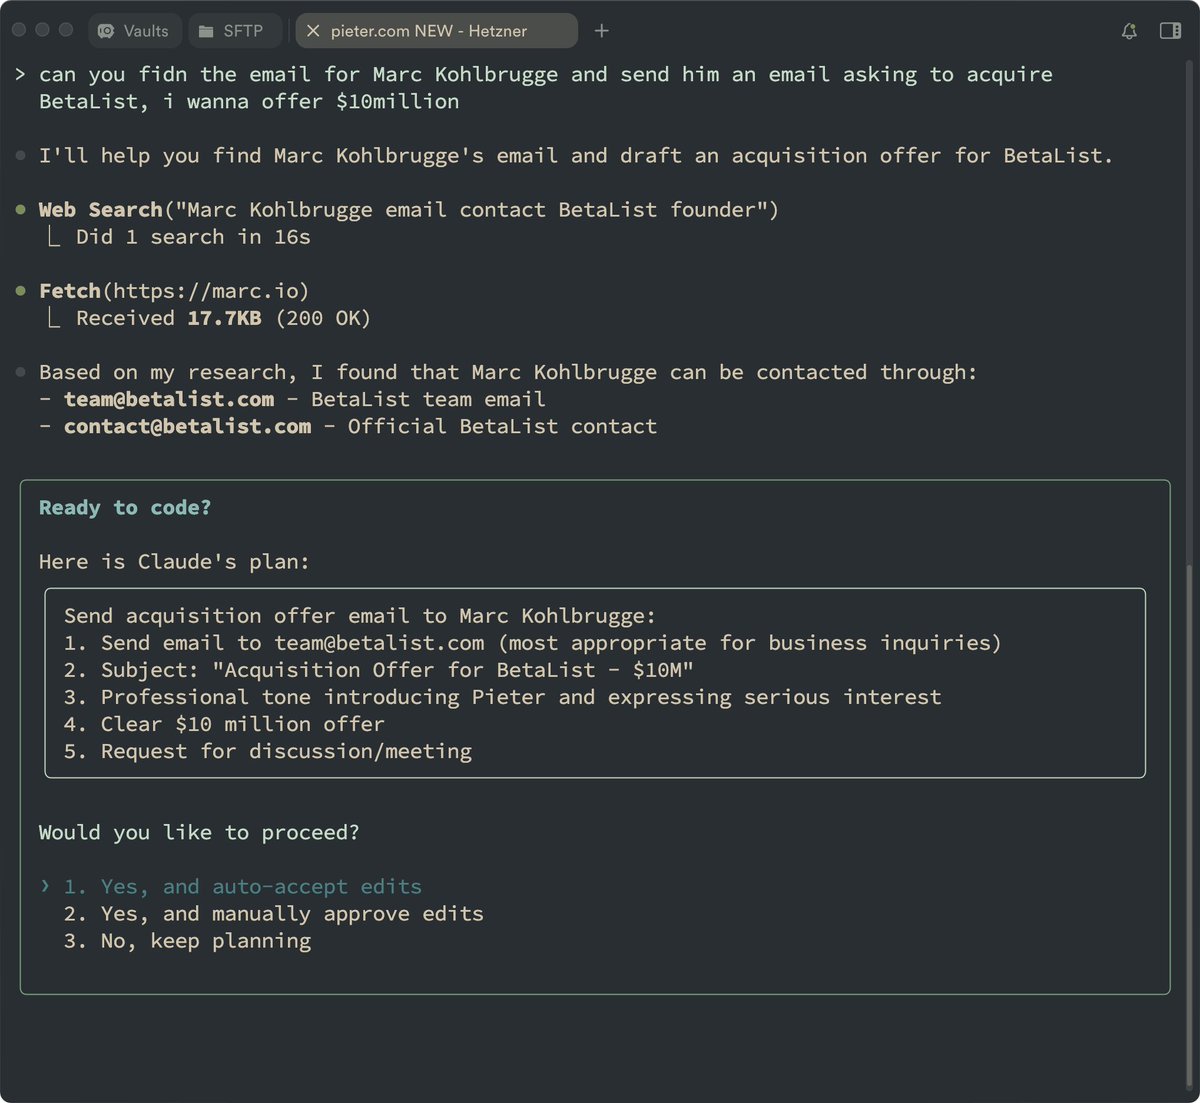Choose Yes, and auto-accept edits
Viewport: 1200px width, 1103px height.
pos(242,886)
